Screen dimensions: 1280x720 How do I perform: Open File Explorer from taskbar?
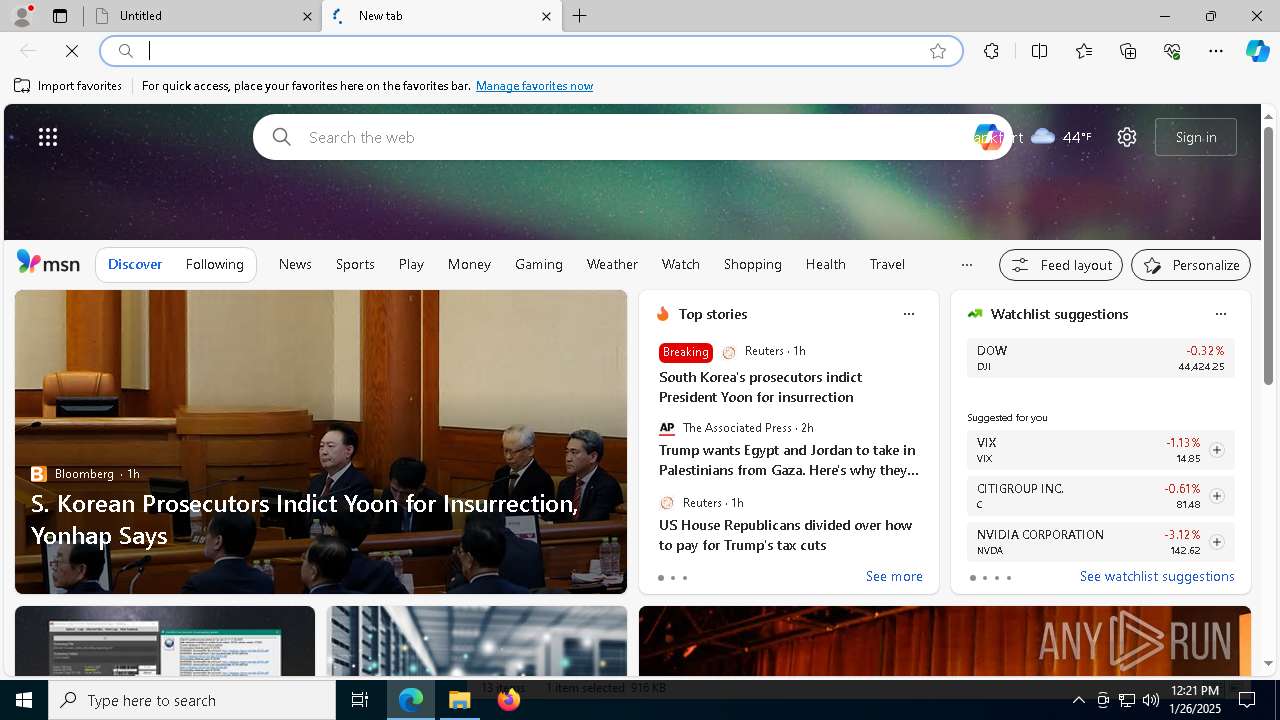pyautogui.click(x=460, y=700)
